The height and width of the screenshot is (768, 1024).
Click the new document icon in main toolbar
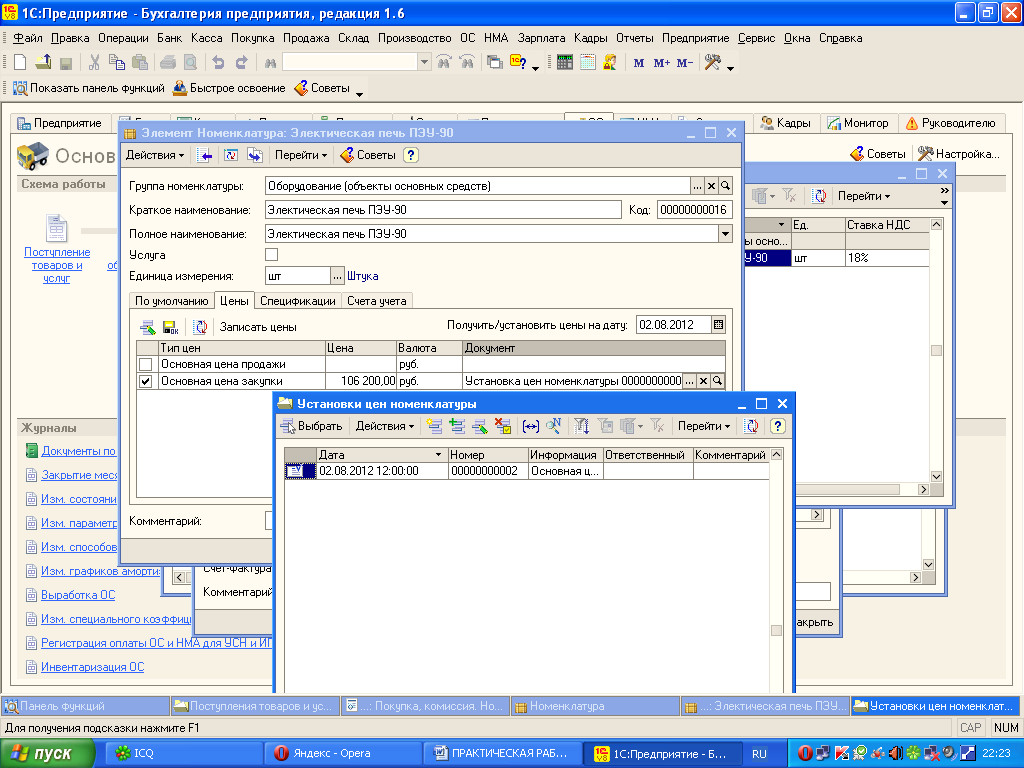point(20,63)
